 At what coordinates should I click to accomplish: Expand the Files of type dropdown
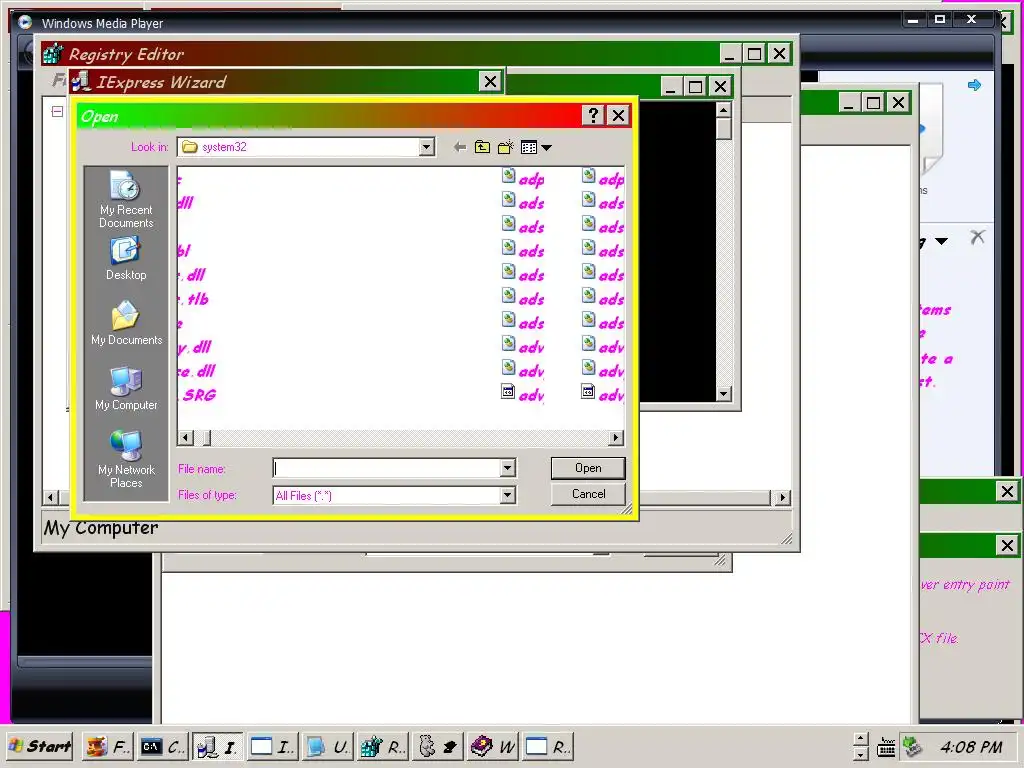click(x=507, y=496)
